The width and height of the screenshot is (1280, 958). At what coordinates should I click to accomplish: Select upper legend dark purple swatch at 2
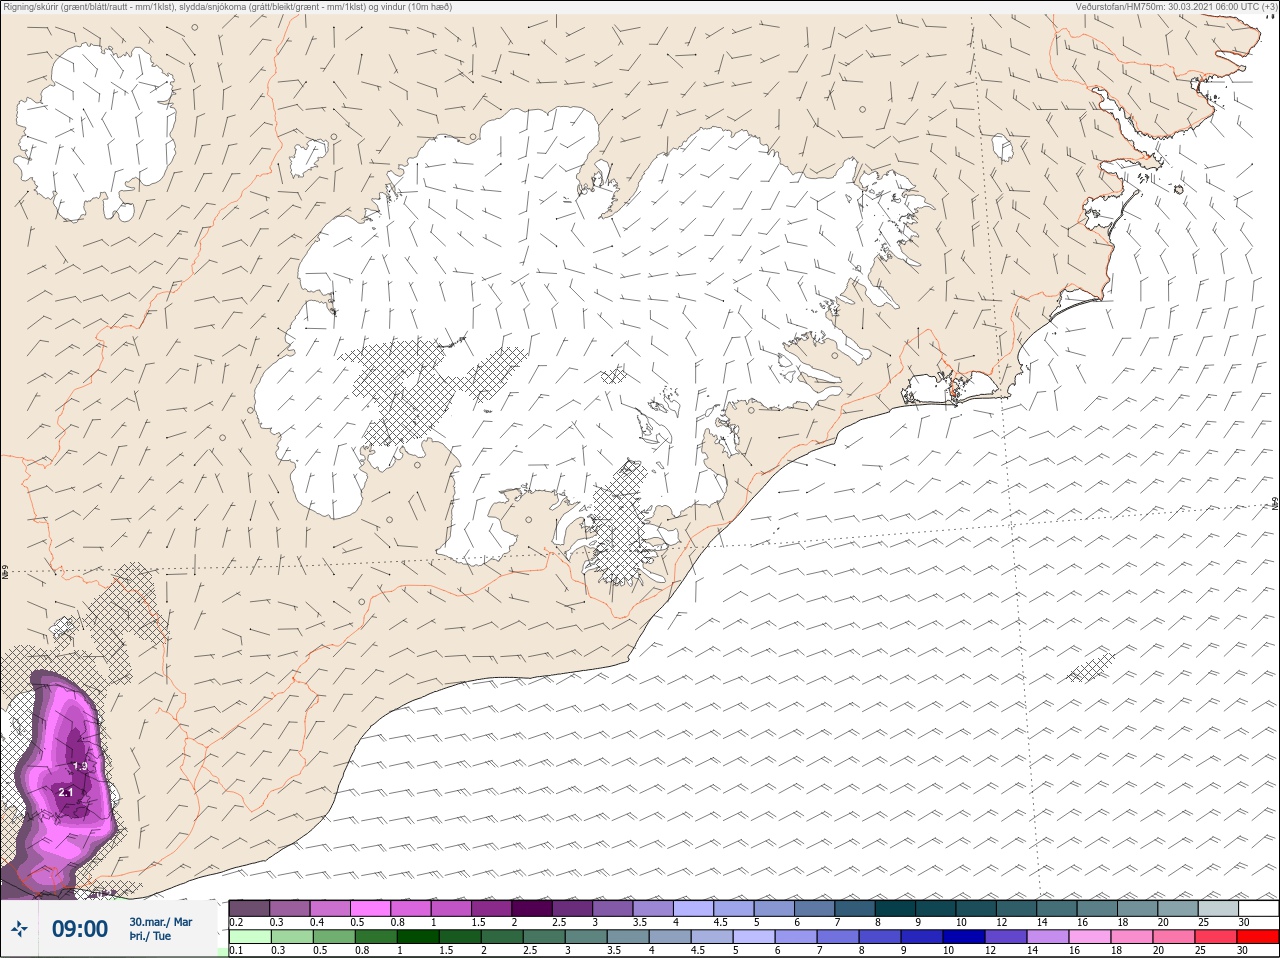(532, 908)
